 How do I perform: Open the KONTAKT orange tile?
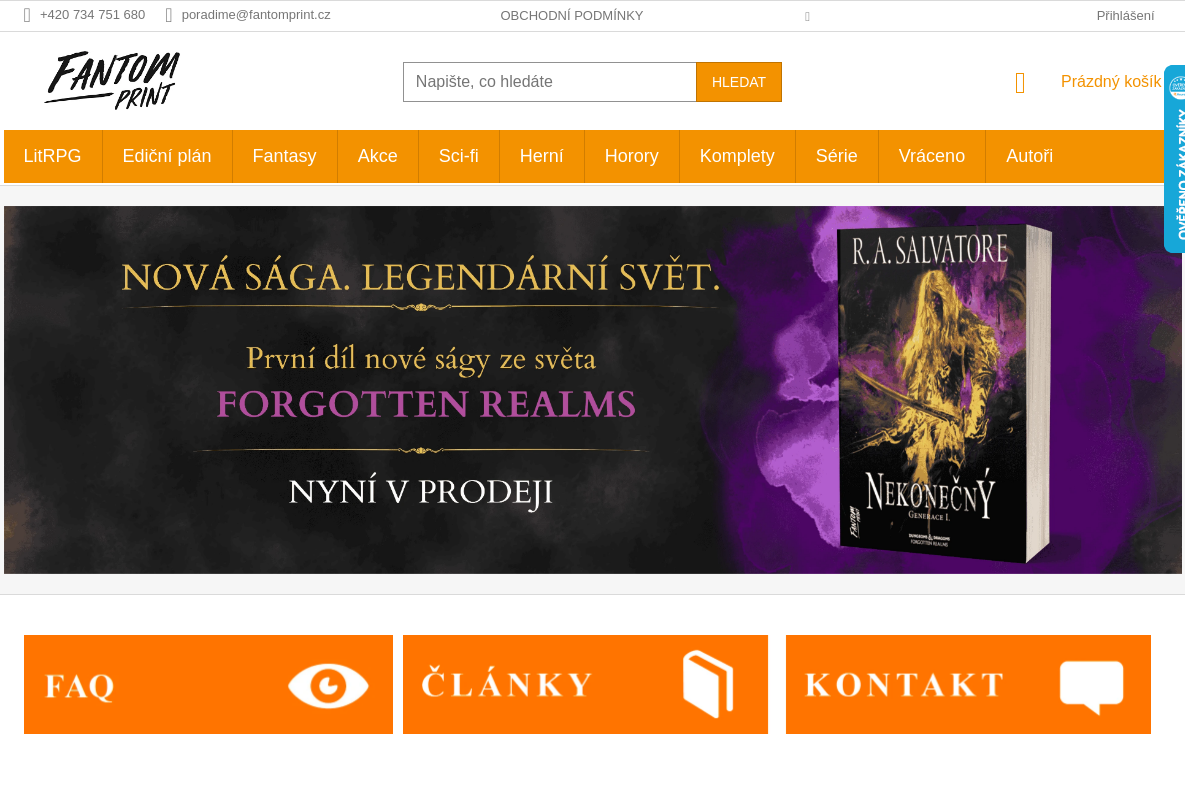tap(968, 684)
